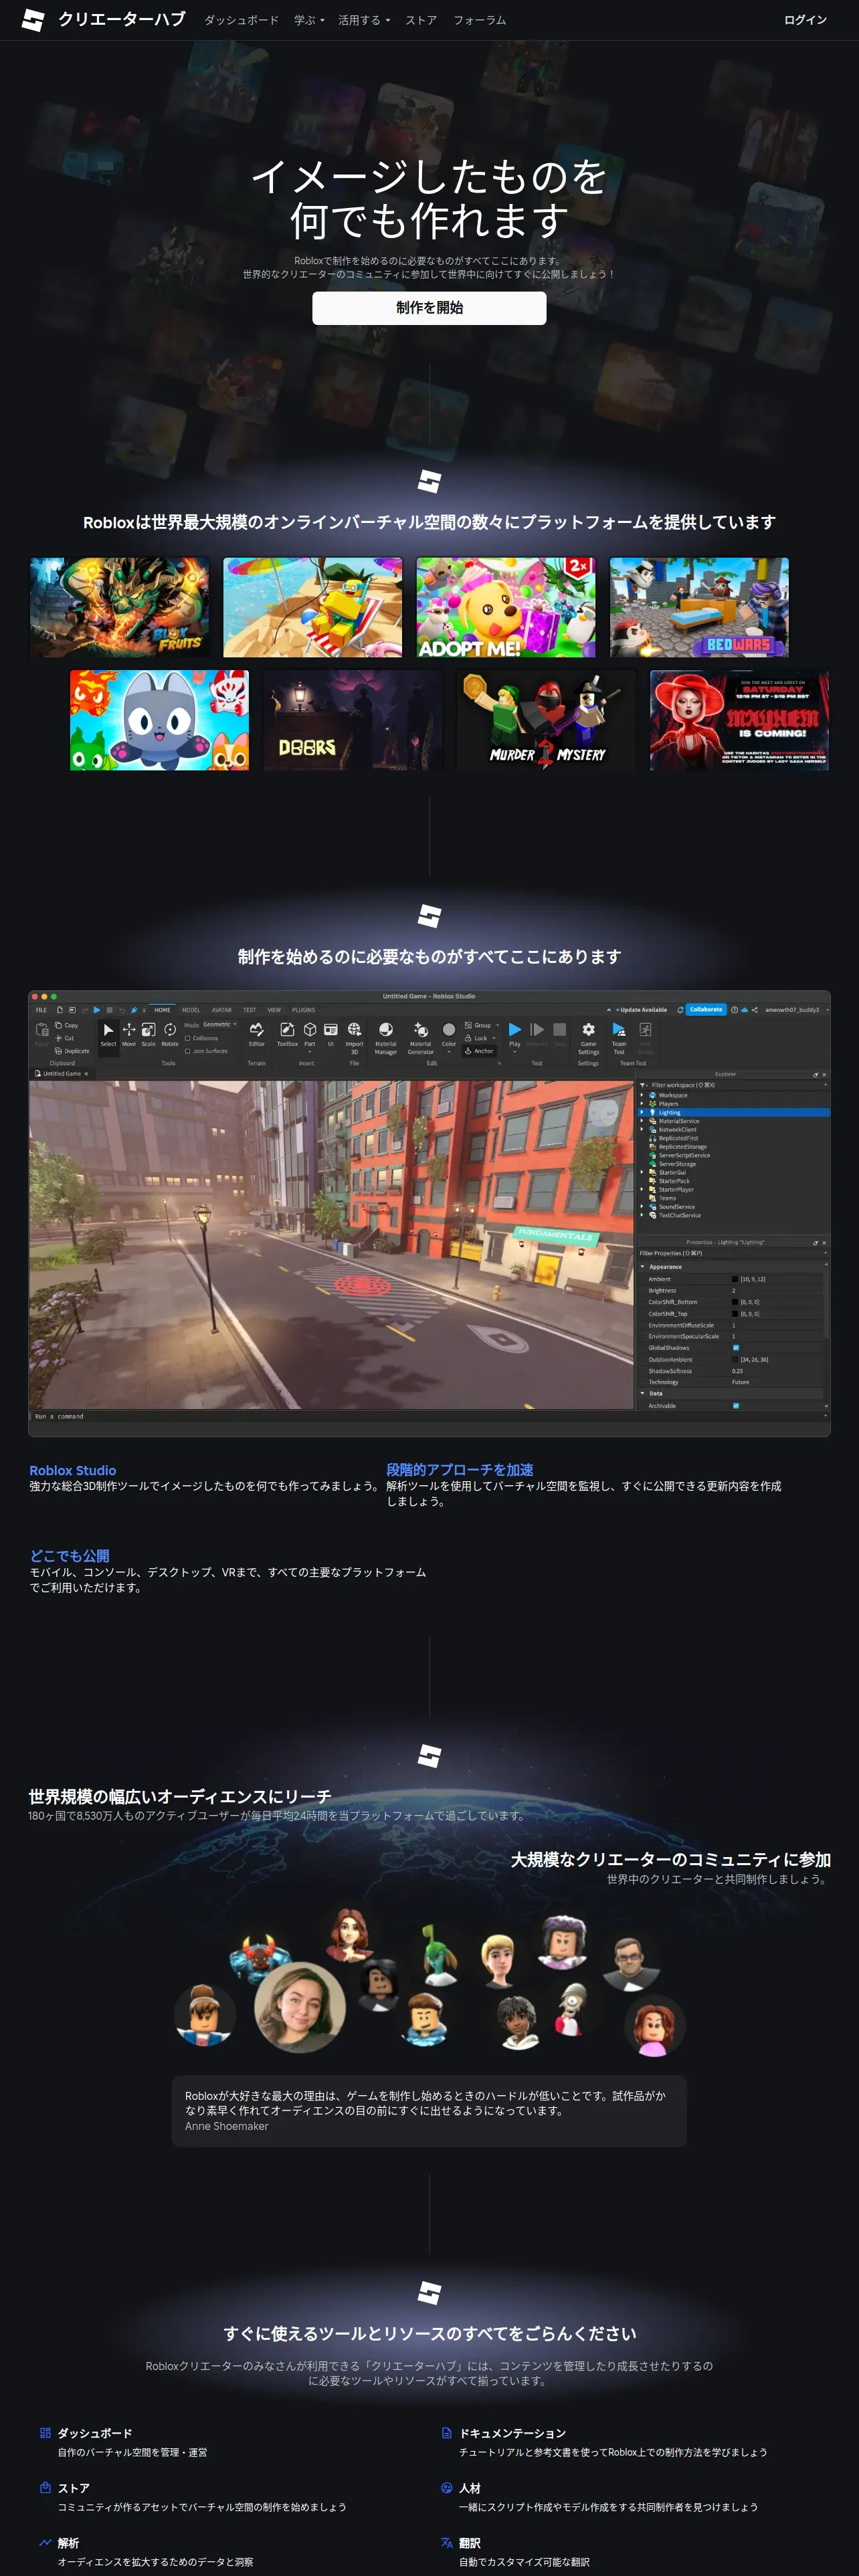Select the purple-haired avatar with goggles

coord(563,1943)
